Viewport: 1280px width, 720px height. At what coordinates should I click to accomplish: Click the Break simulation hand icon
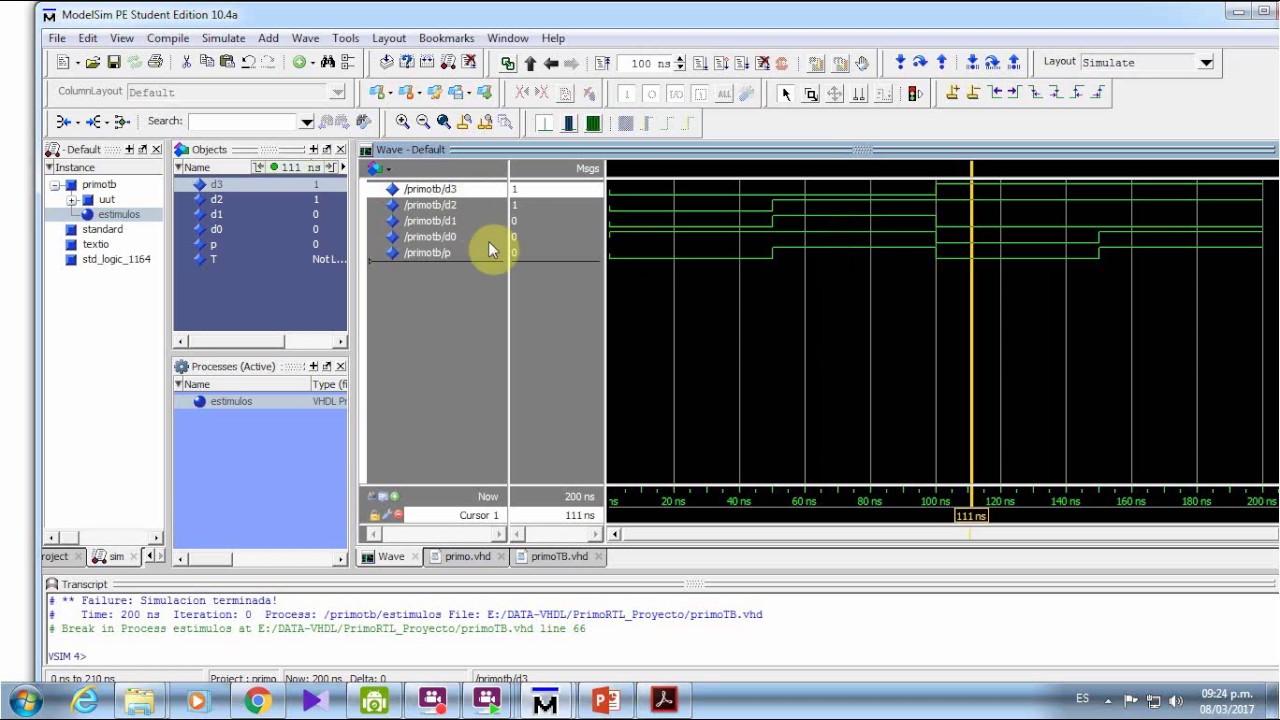click(862, 63)
